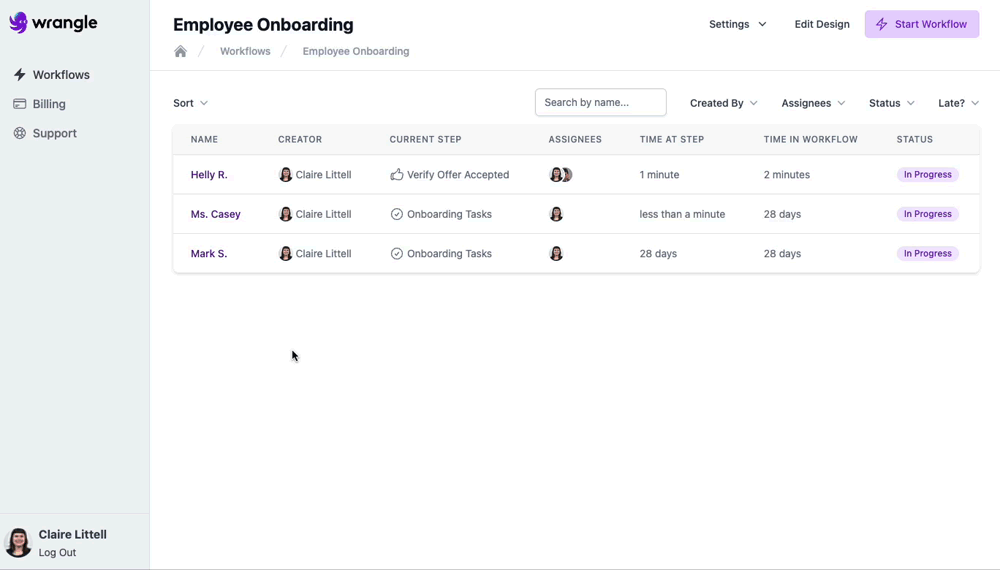Viewport: 1000px width, 570px height.
Task: Click the Billing card icon in sidebar
Action: pyautogui.click(x=19, y=104)
